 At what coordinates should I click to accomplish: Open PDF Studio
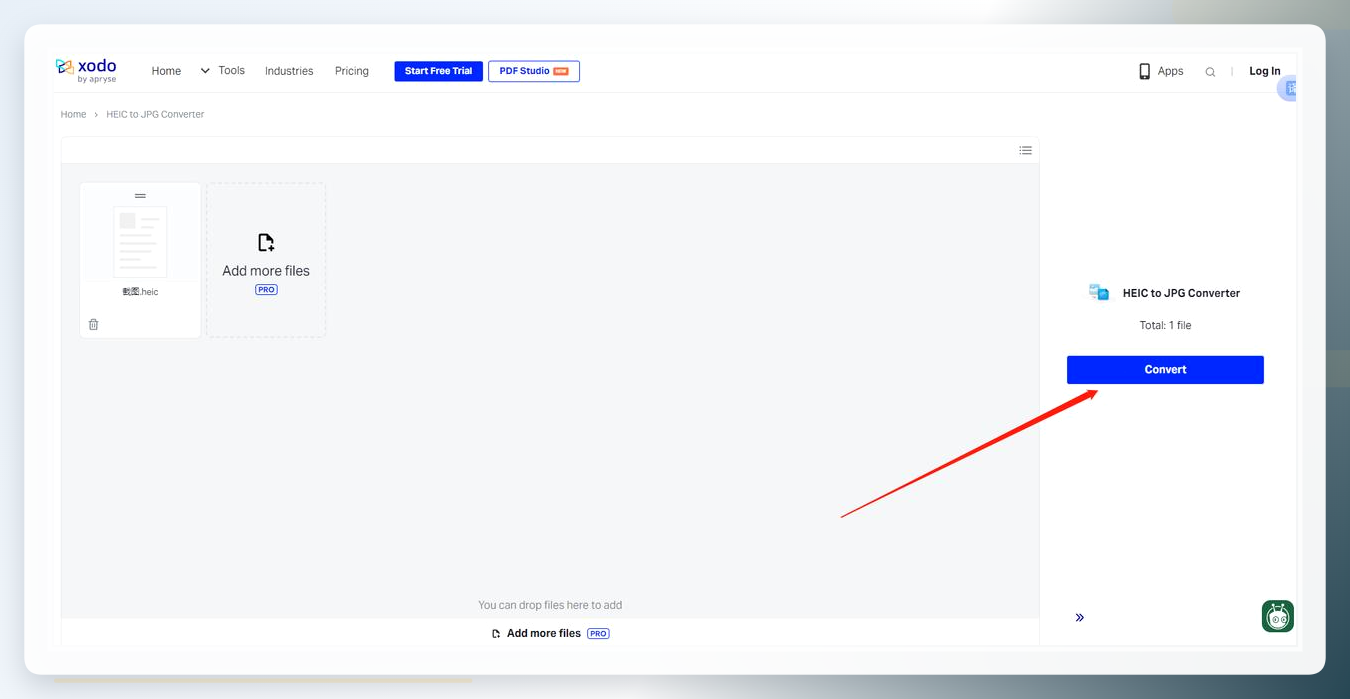[534, 71]
